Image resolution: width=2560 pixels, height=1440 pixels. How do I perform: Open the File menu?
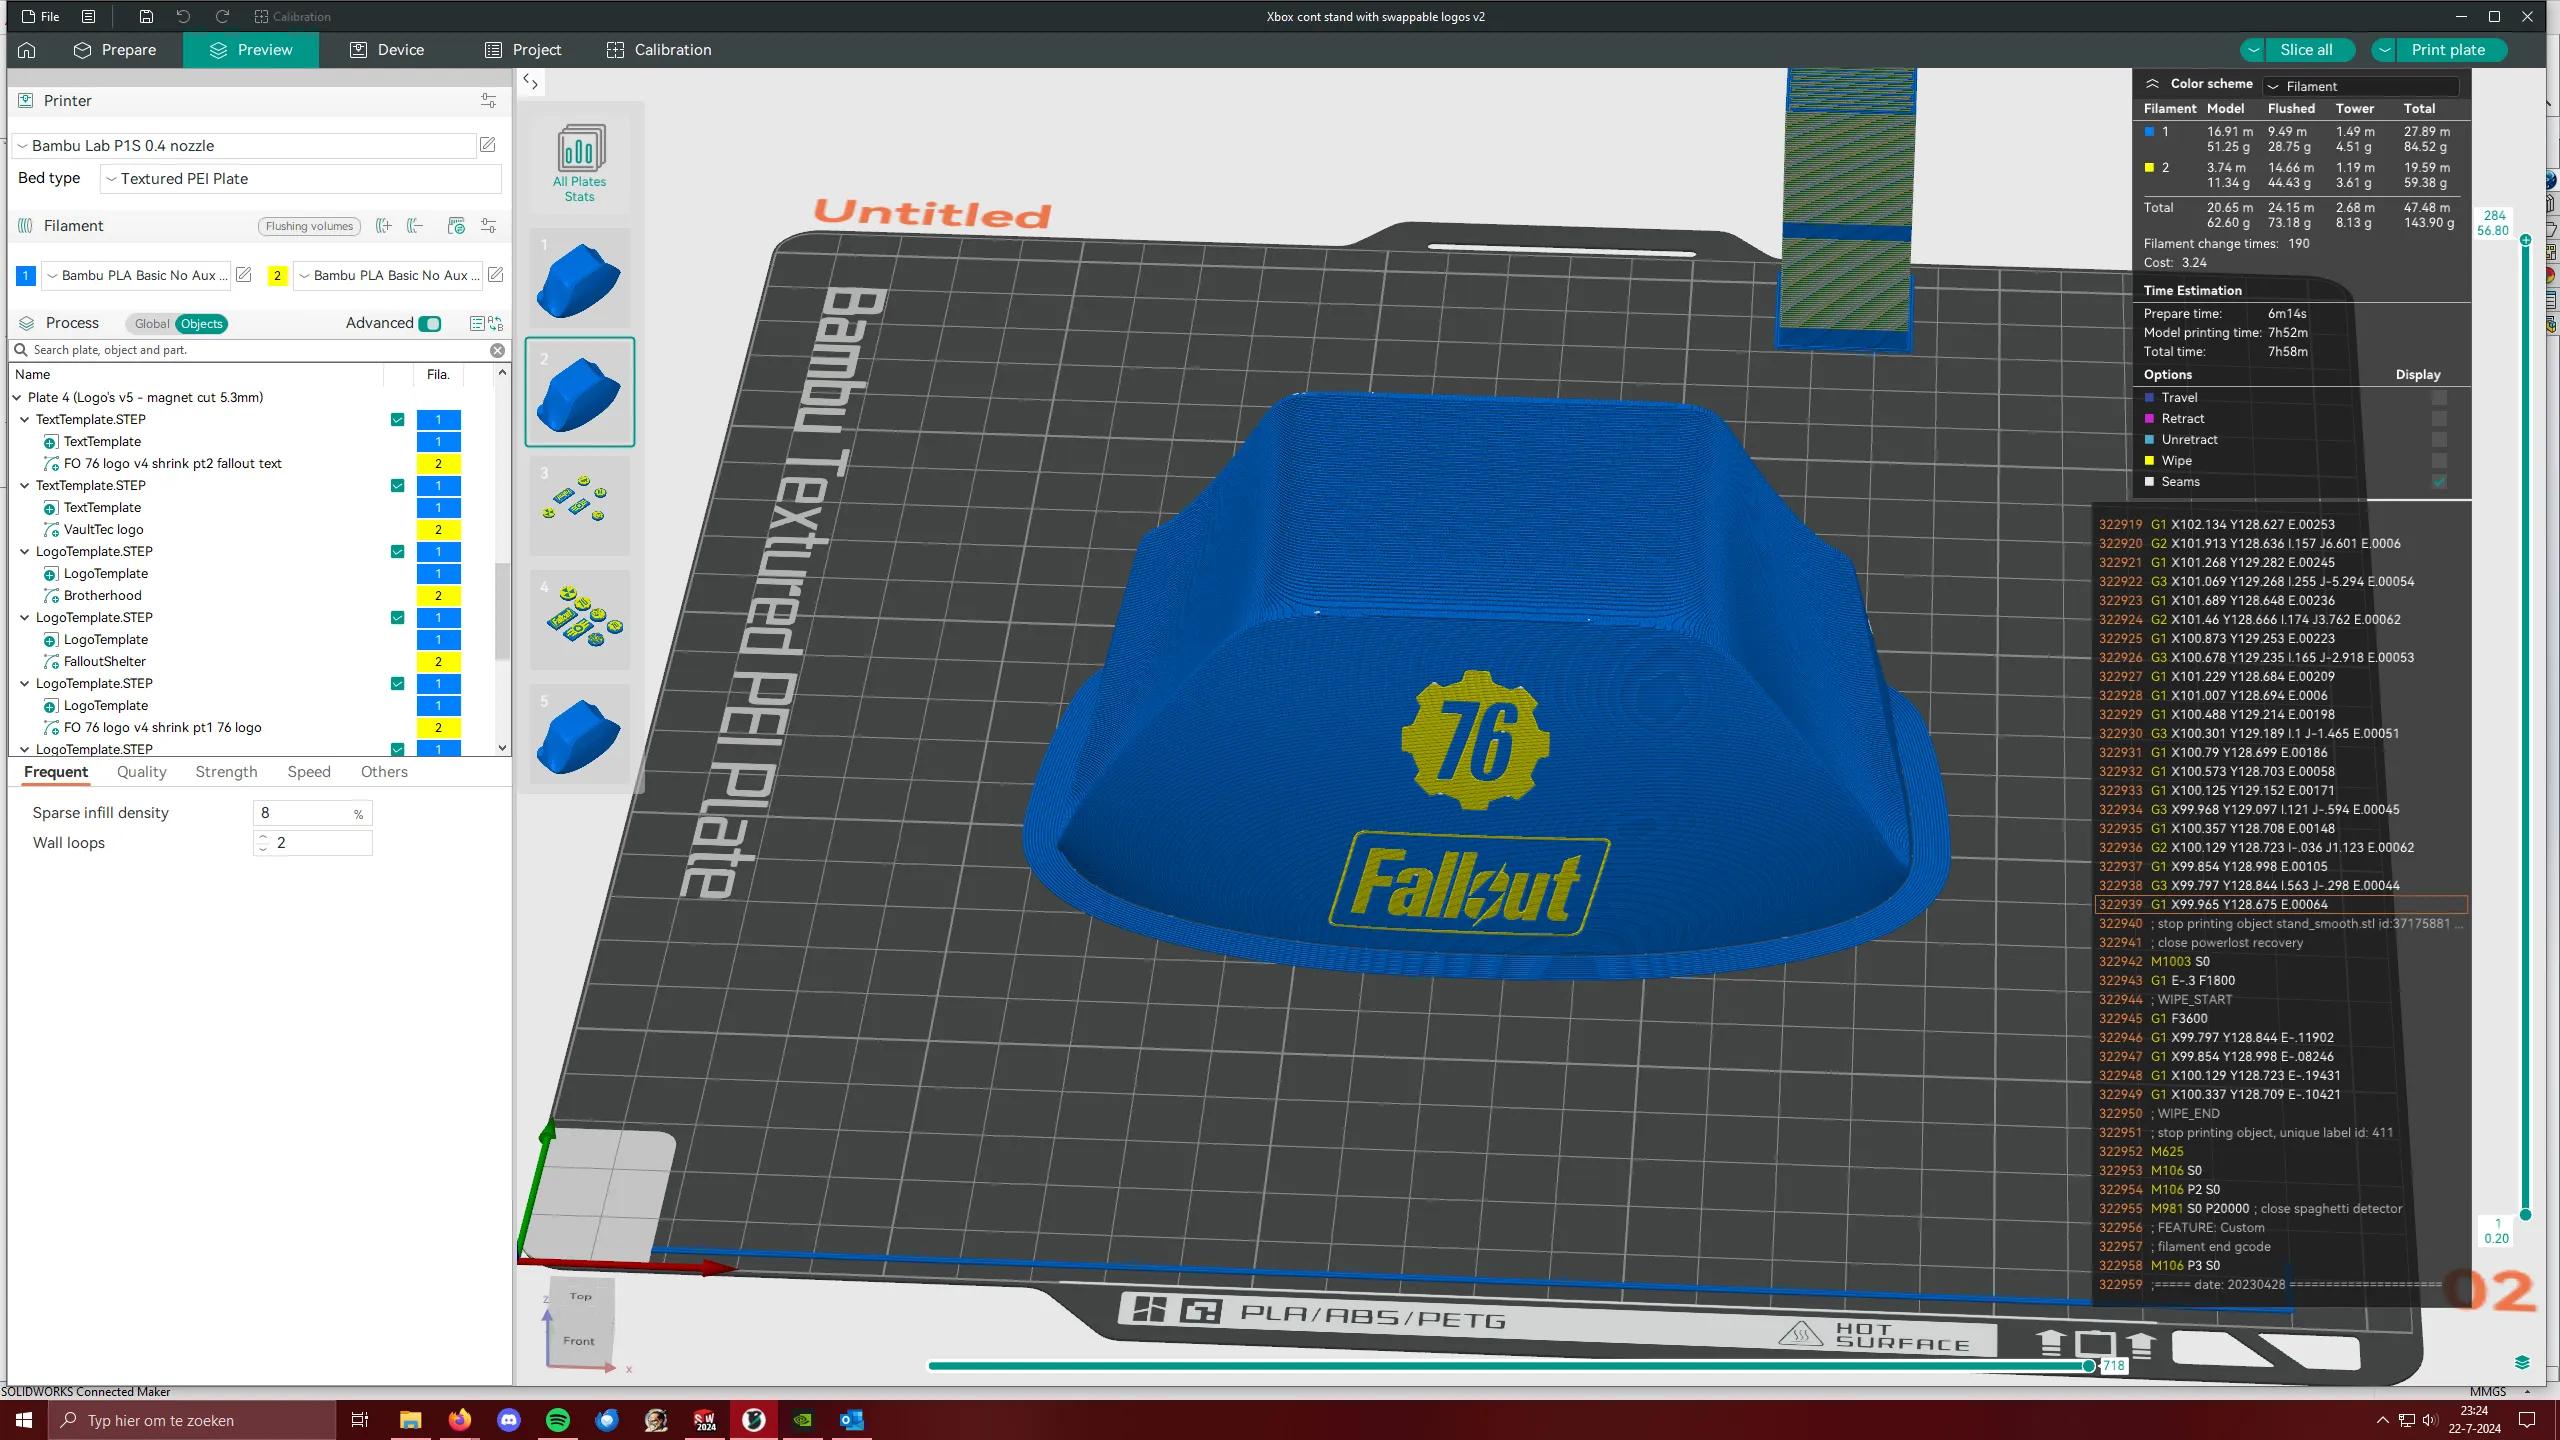[40, 17]
